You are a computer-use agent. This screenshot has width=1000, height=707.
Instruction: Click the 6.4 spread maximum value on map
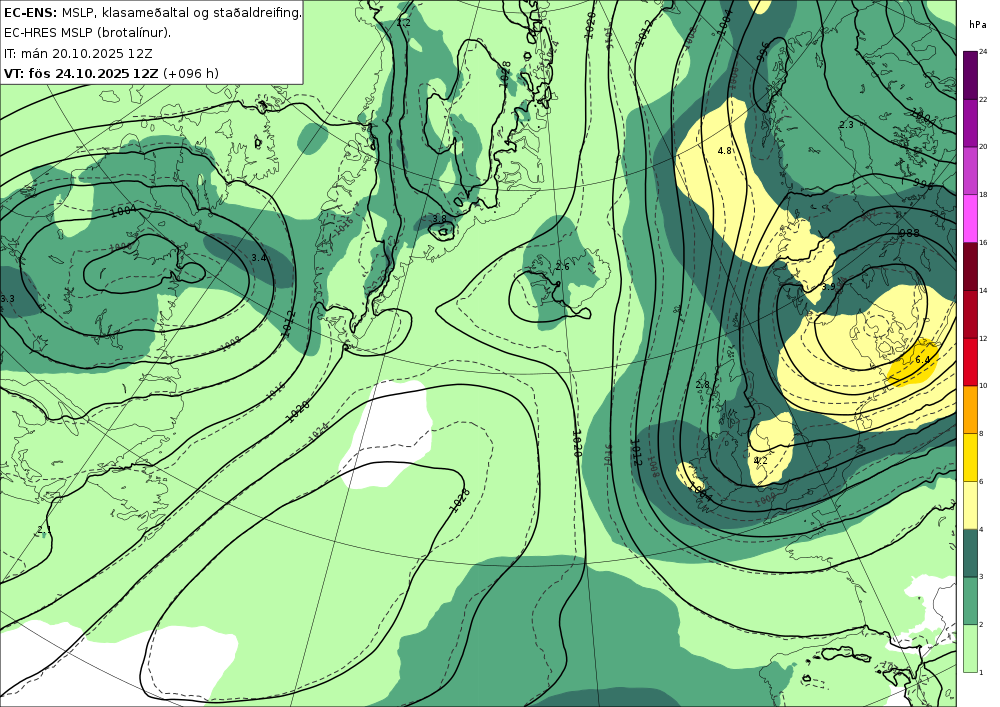click(x=922, y=360)
